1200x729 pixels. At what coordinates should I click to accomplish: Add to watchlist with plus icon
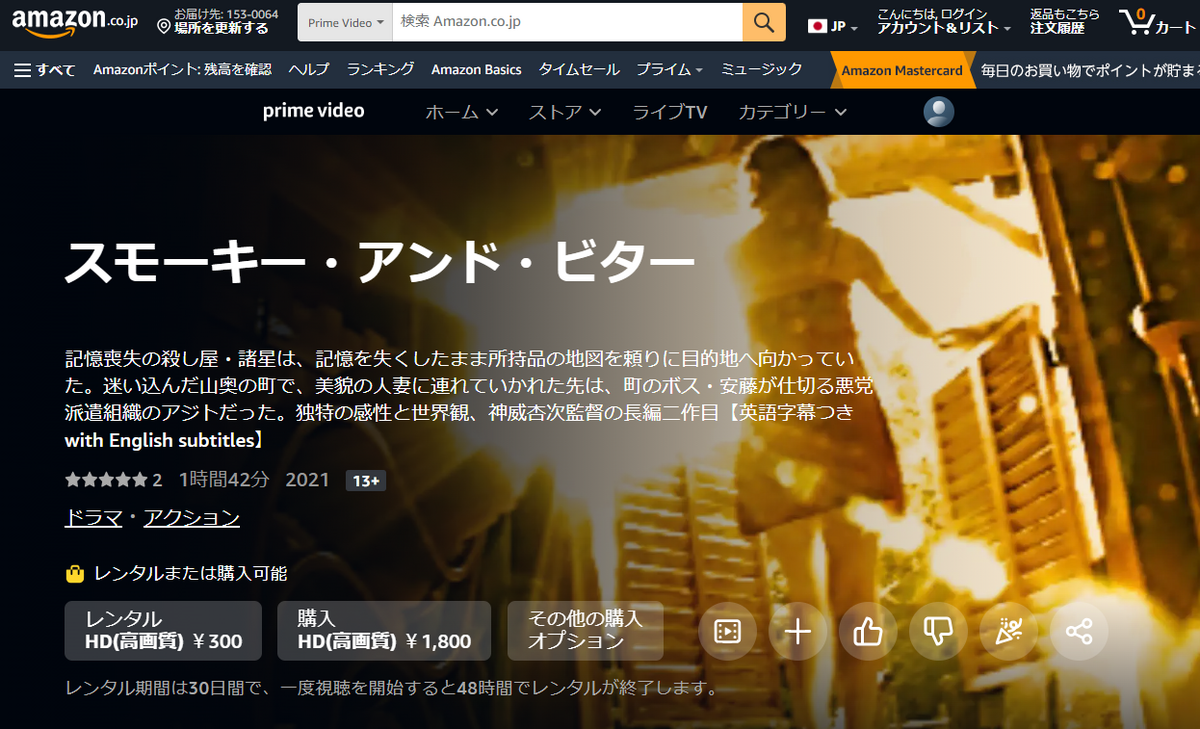797,631
